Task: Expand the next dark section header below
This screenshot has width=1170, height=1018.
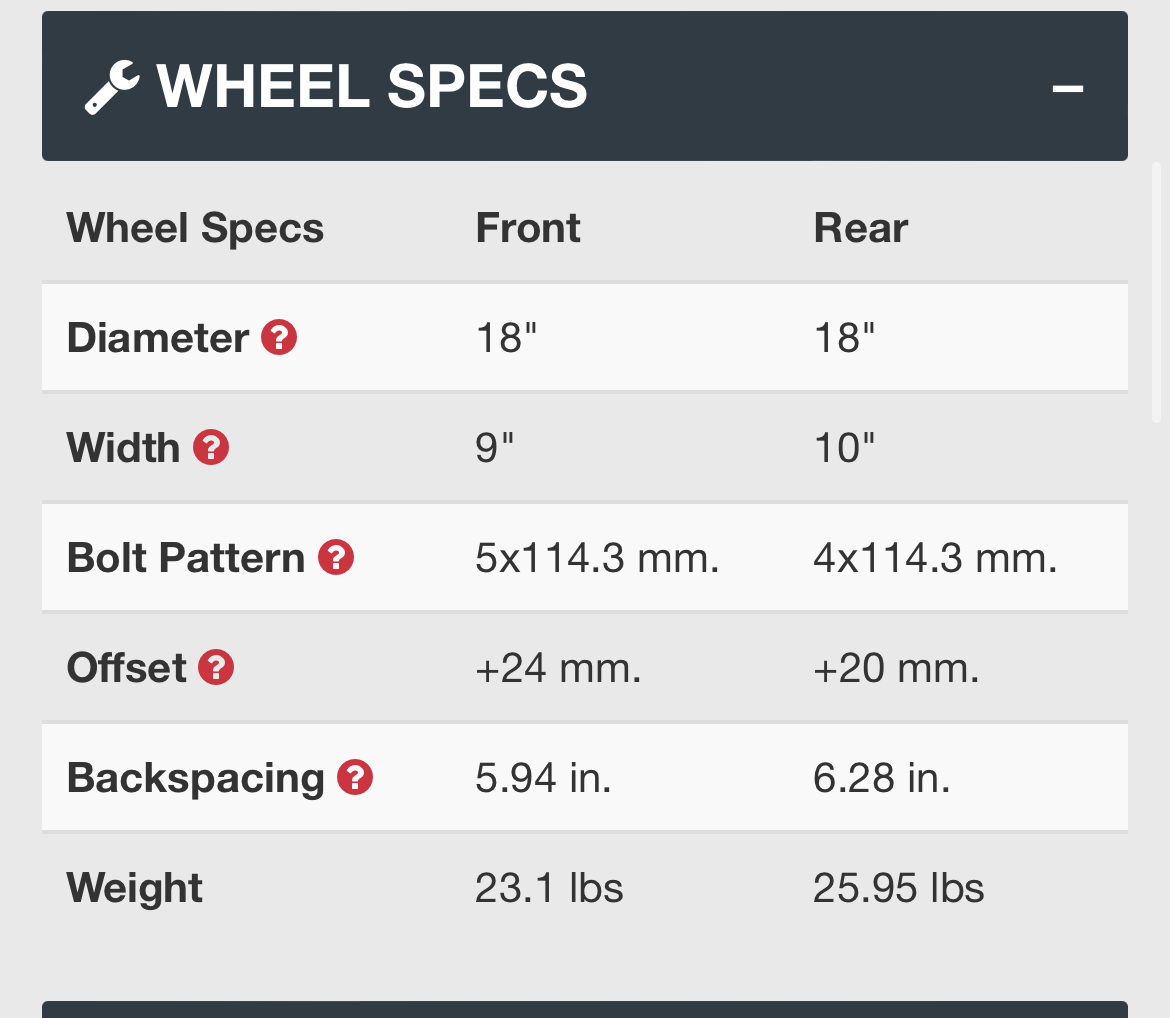Action: pyautogui.click(x=584, y=1009)
